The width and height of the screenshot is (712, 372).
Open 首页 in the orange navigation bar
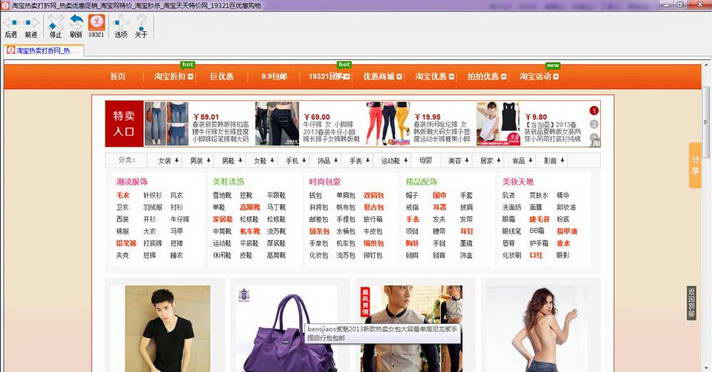click(118, 76)
